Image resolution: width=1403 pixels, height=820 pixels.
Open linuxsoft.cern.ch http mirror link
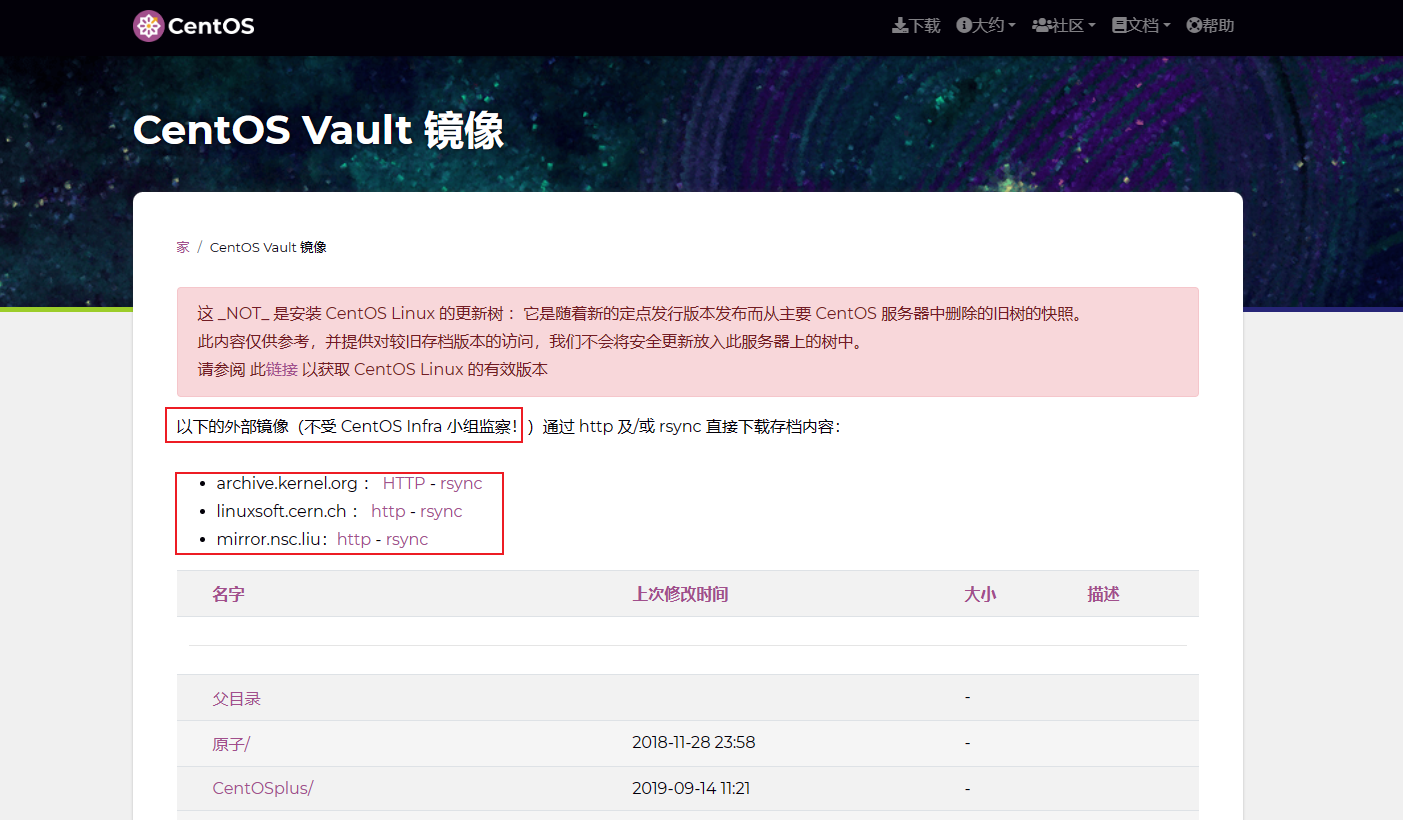[x=388, y=511]
